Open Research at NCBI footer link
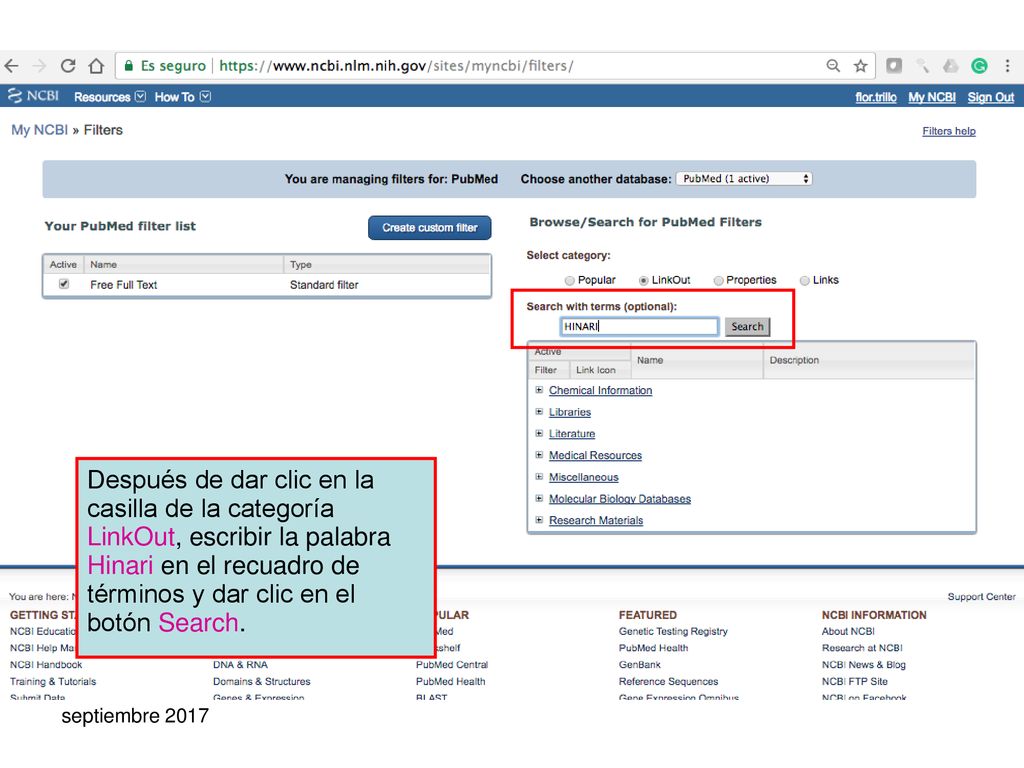Viewport: 1024px width, 768px height. 862,648
